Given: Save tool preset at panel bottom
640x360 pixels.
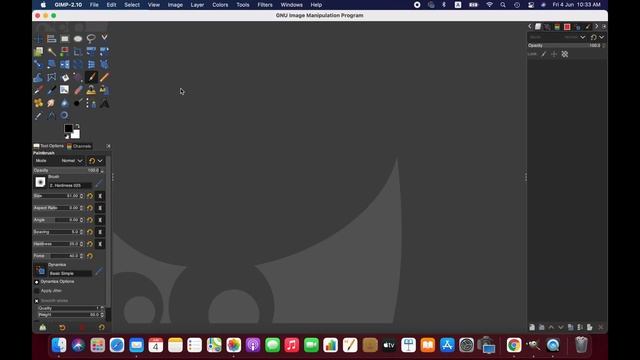Looking at the screenshot, I should click(42, 327).
